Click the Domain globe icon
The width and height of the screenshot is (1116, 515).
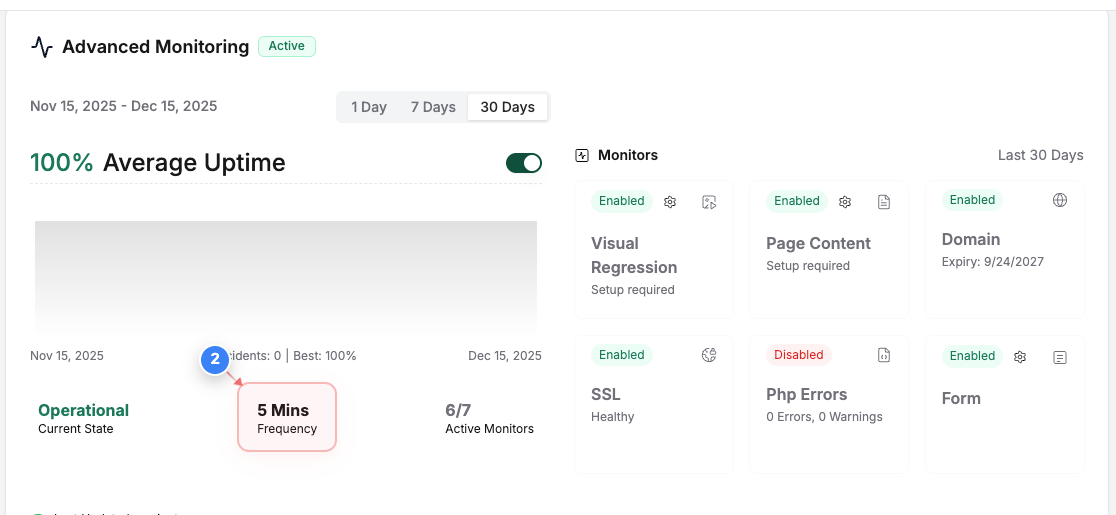(1060, 200)
